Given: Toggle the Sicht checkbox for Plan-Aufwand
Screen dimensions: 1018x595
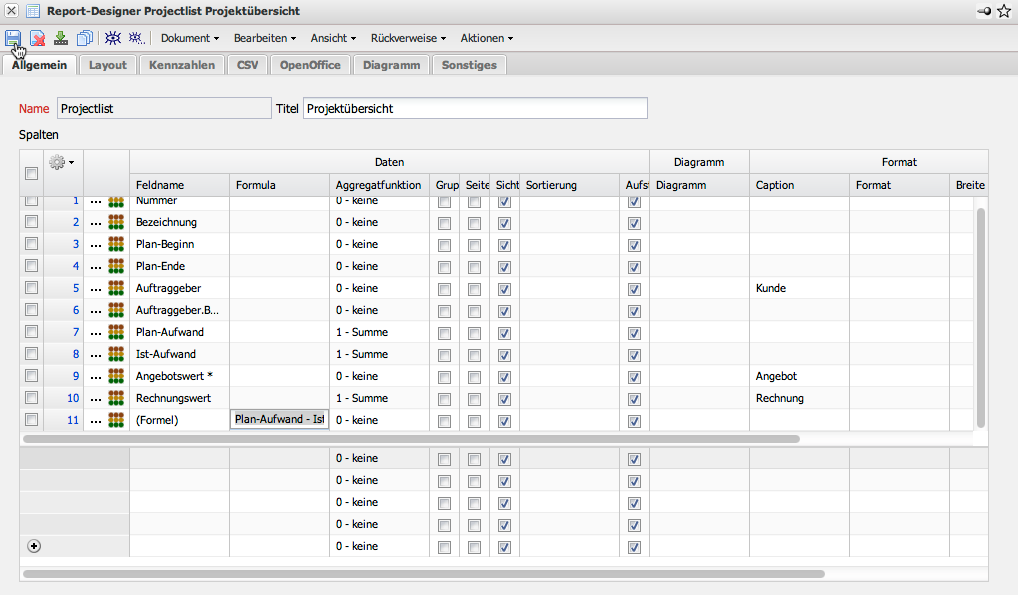Looking at the screenshot, I should point(504,332).
